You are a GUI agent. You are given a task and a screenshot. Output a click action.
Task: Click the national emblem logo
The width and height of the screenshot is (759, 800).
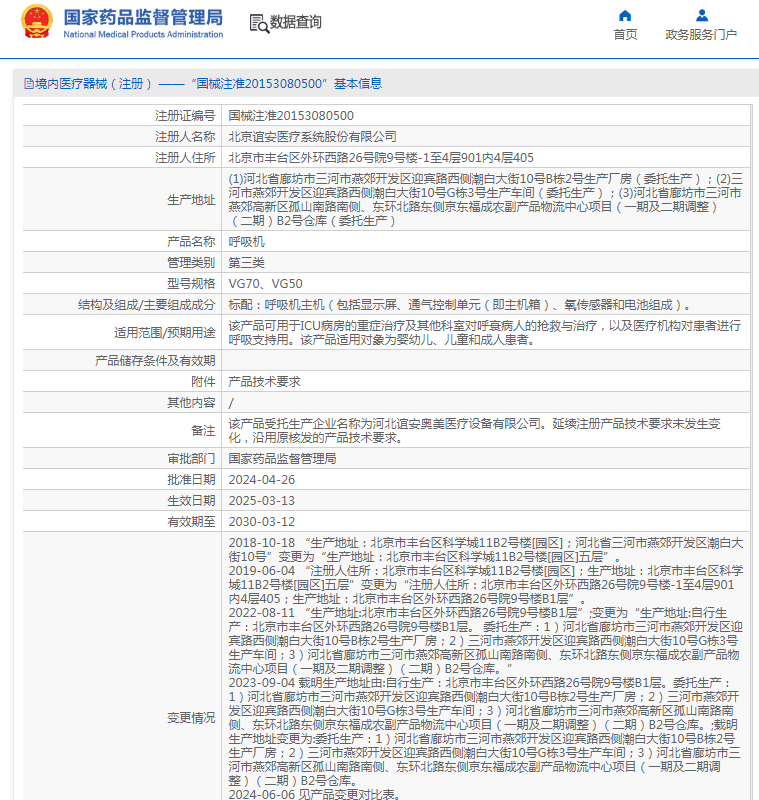pyautogui.click(x=36, y=22)
